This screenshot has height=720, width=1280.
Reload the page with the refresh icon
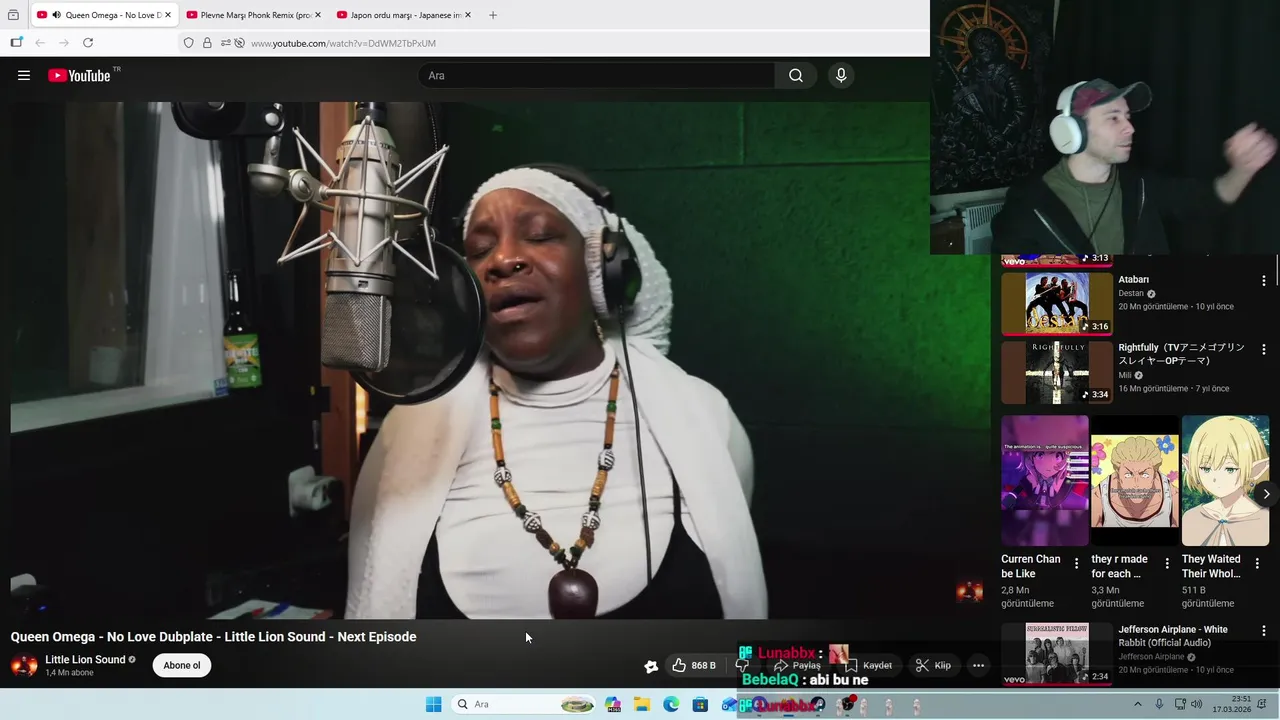88,43
